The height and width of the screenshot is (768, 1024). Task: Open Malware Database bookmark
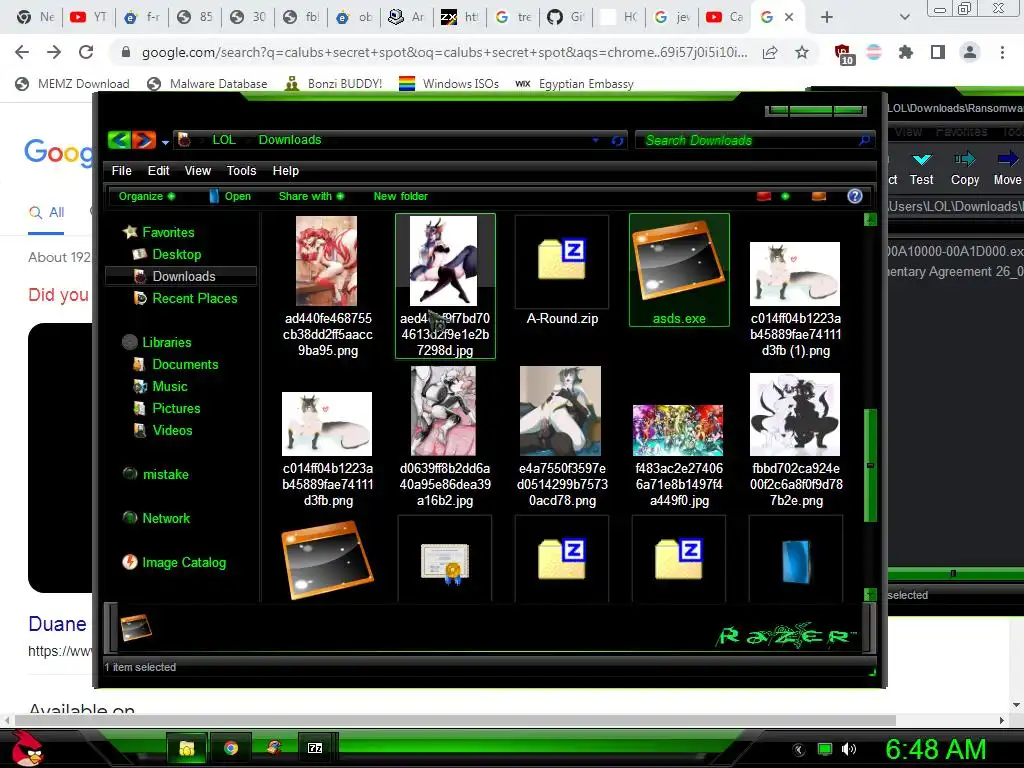(x=208, y=84)
